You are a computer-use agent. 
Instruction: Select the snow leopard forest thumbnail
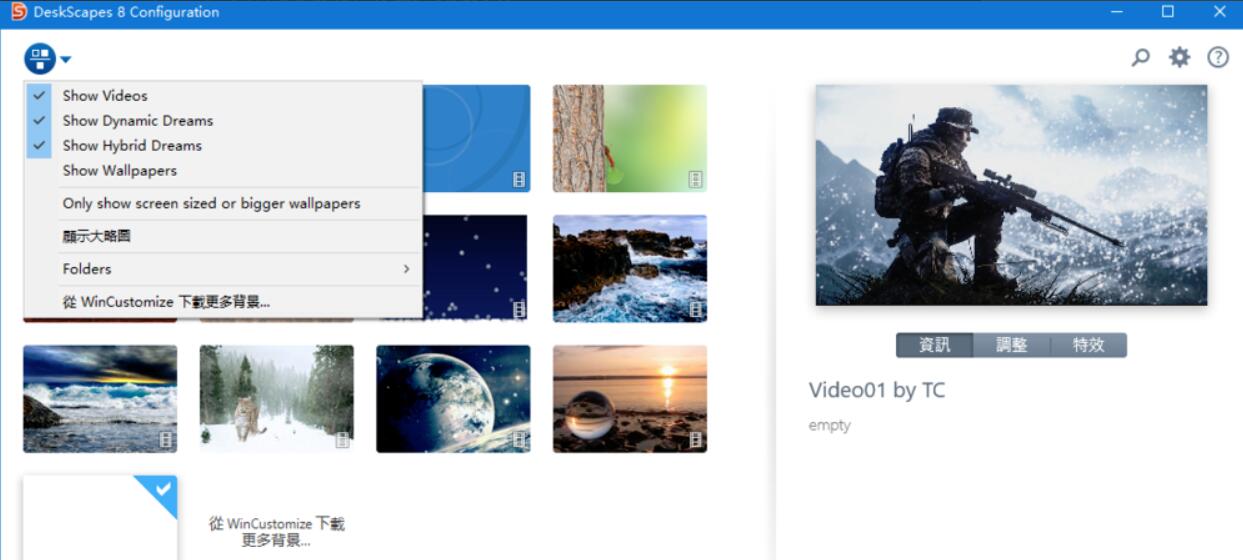(276, 399)
